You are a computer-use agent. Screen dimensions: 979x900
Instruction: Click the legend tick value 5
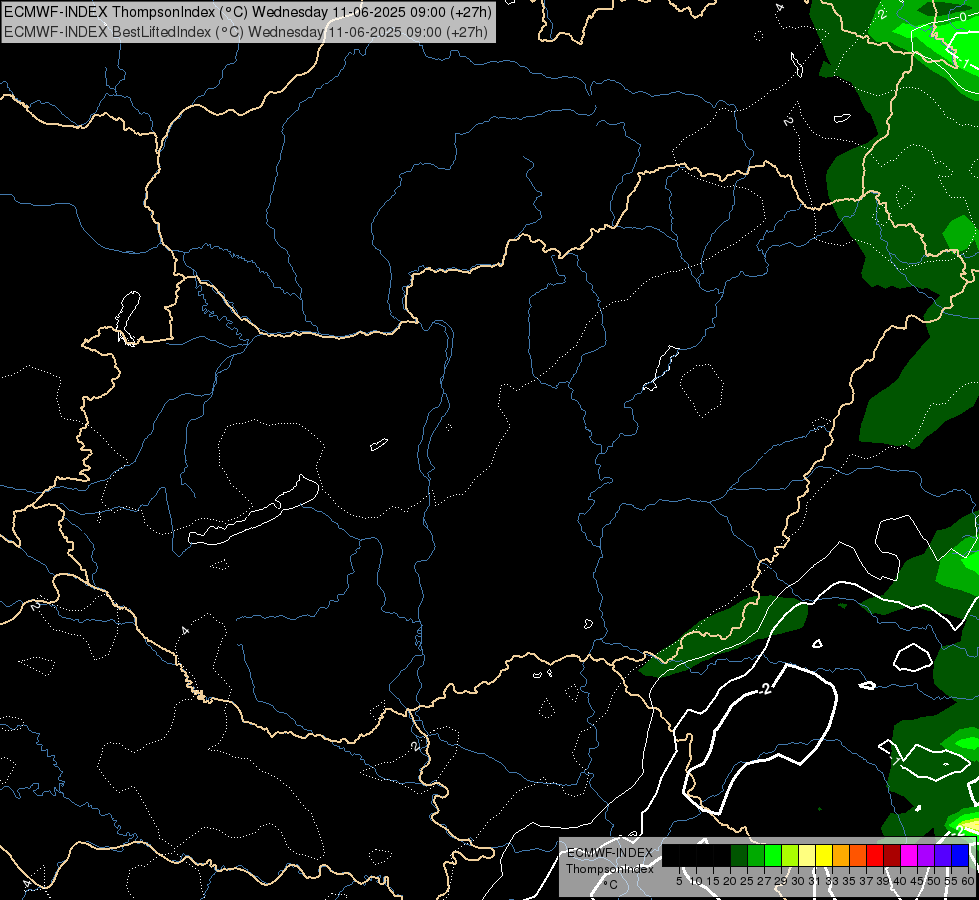[x=679, y=881]
